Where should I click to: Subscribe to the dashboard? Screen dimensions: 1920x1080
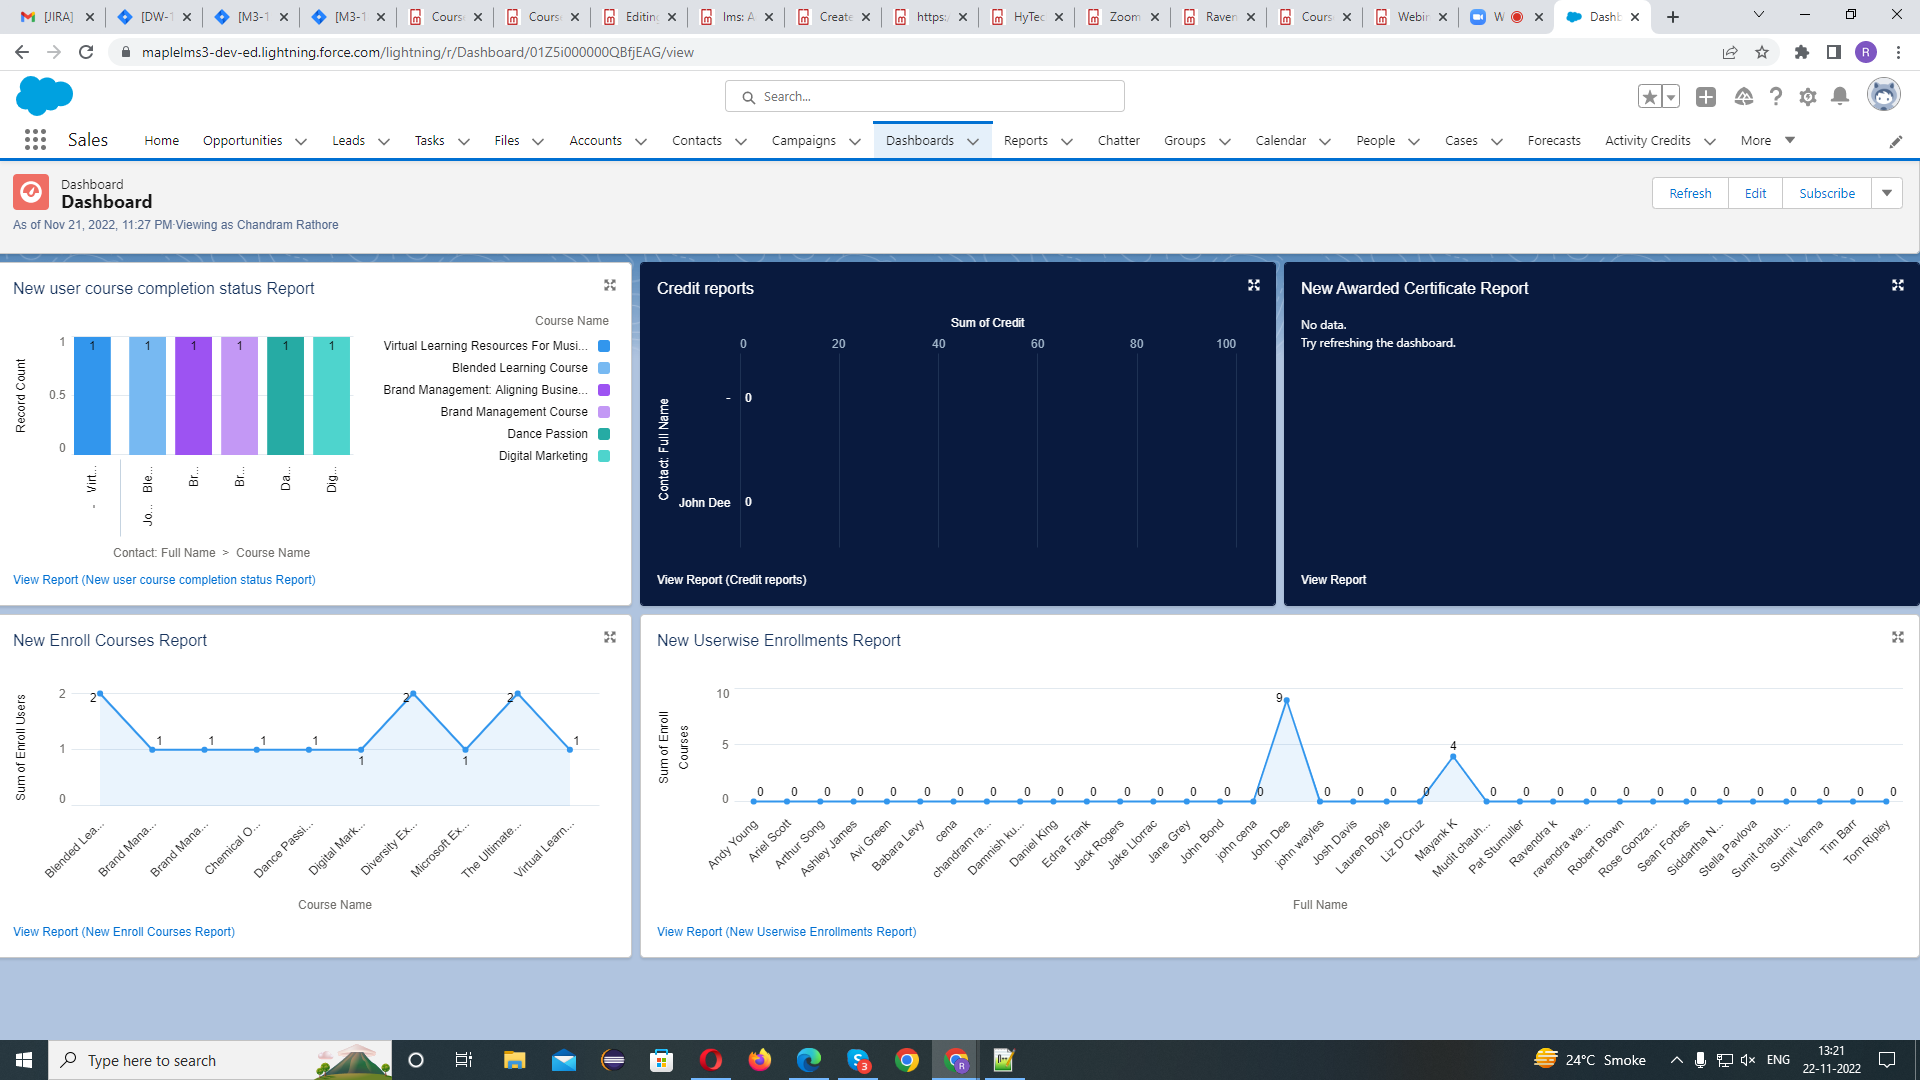point(1827,193)
